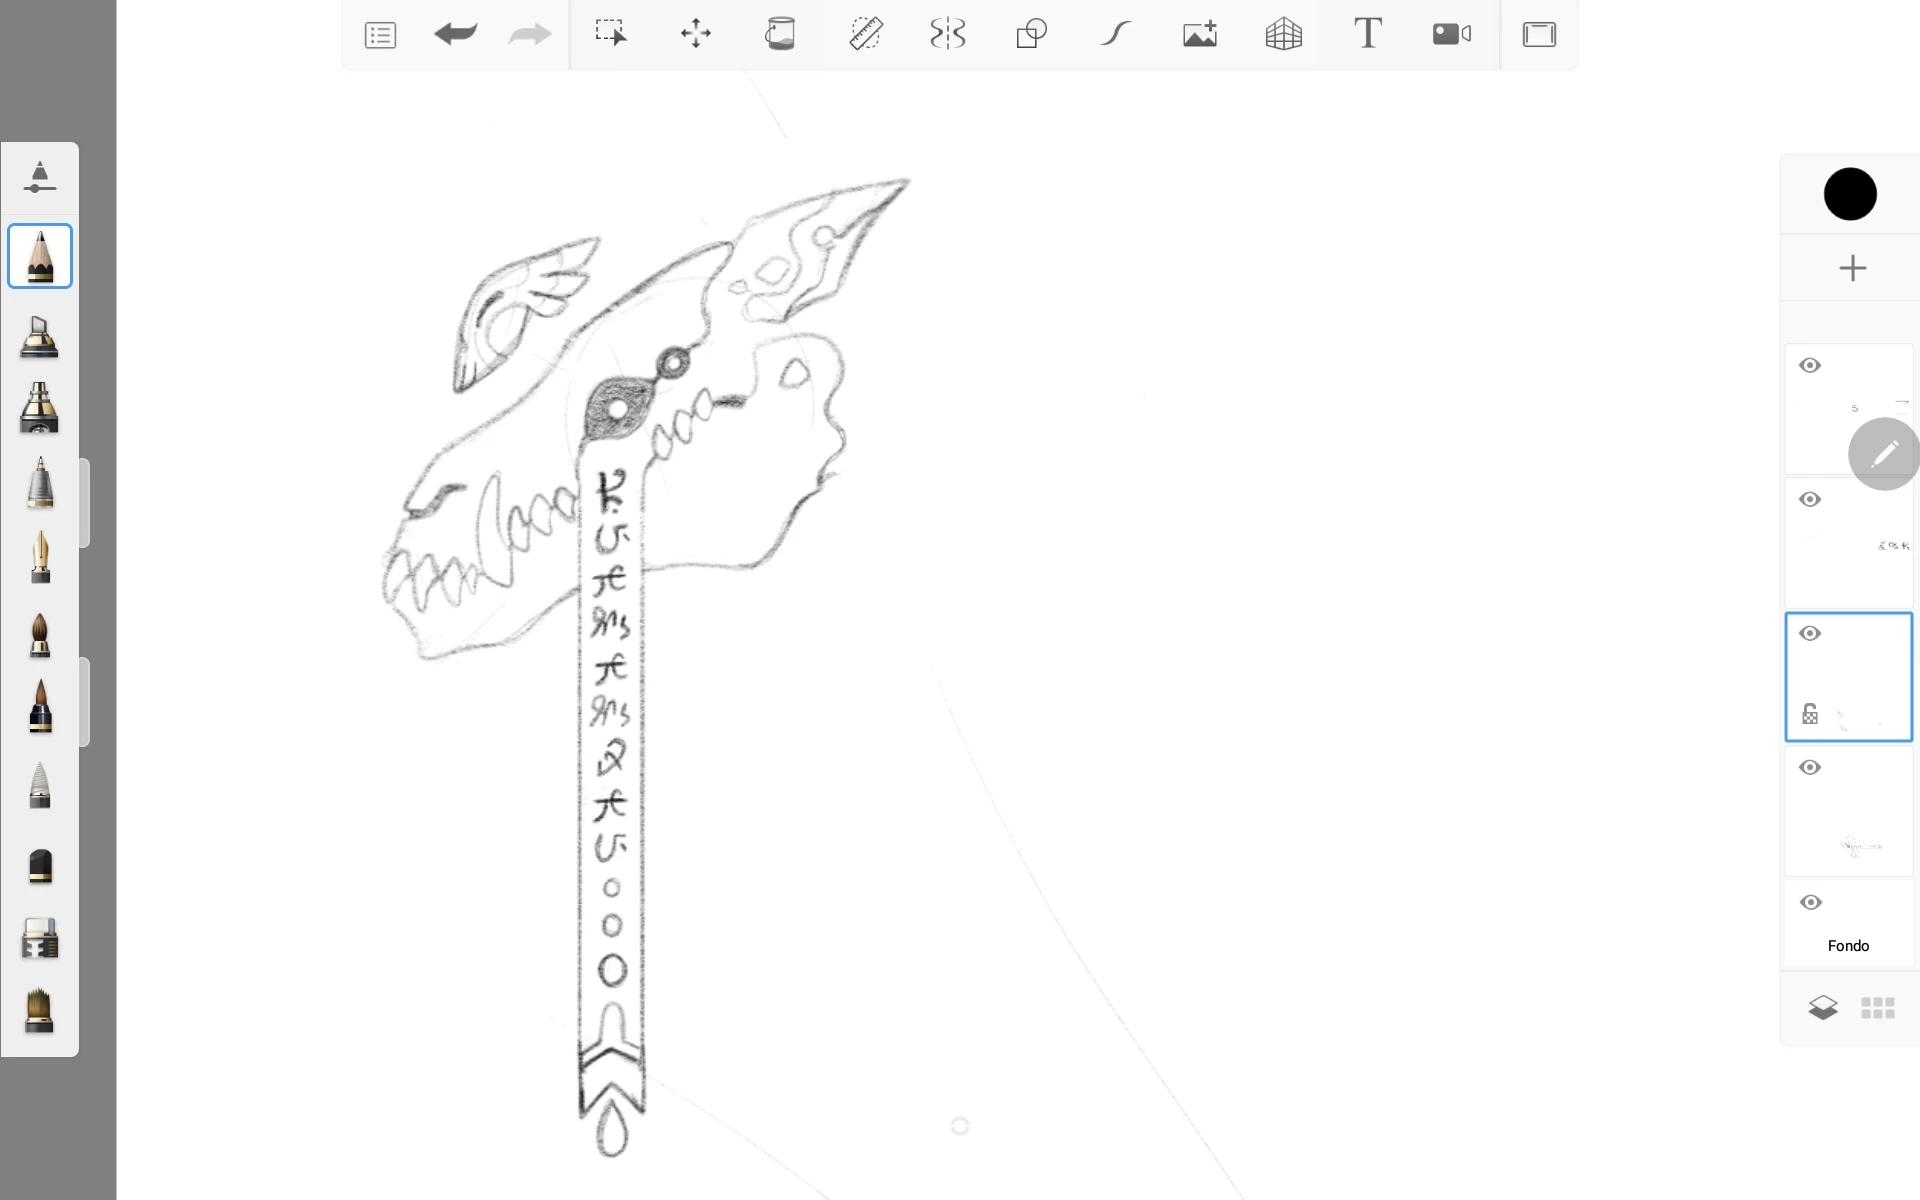Open brush properties slider icon
Image resolution: width=1920 pixels, height=1200 pixels.
click(39, 177)
